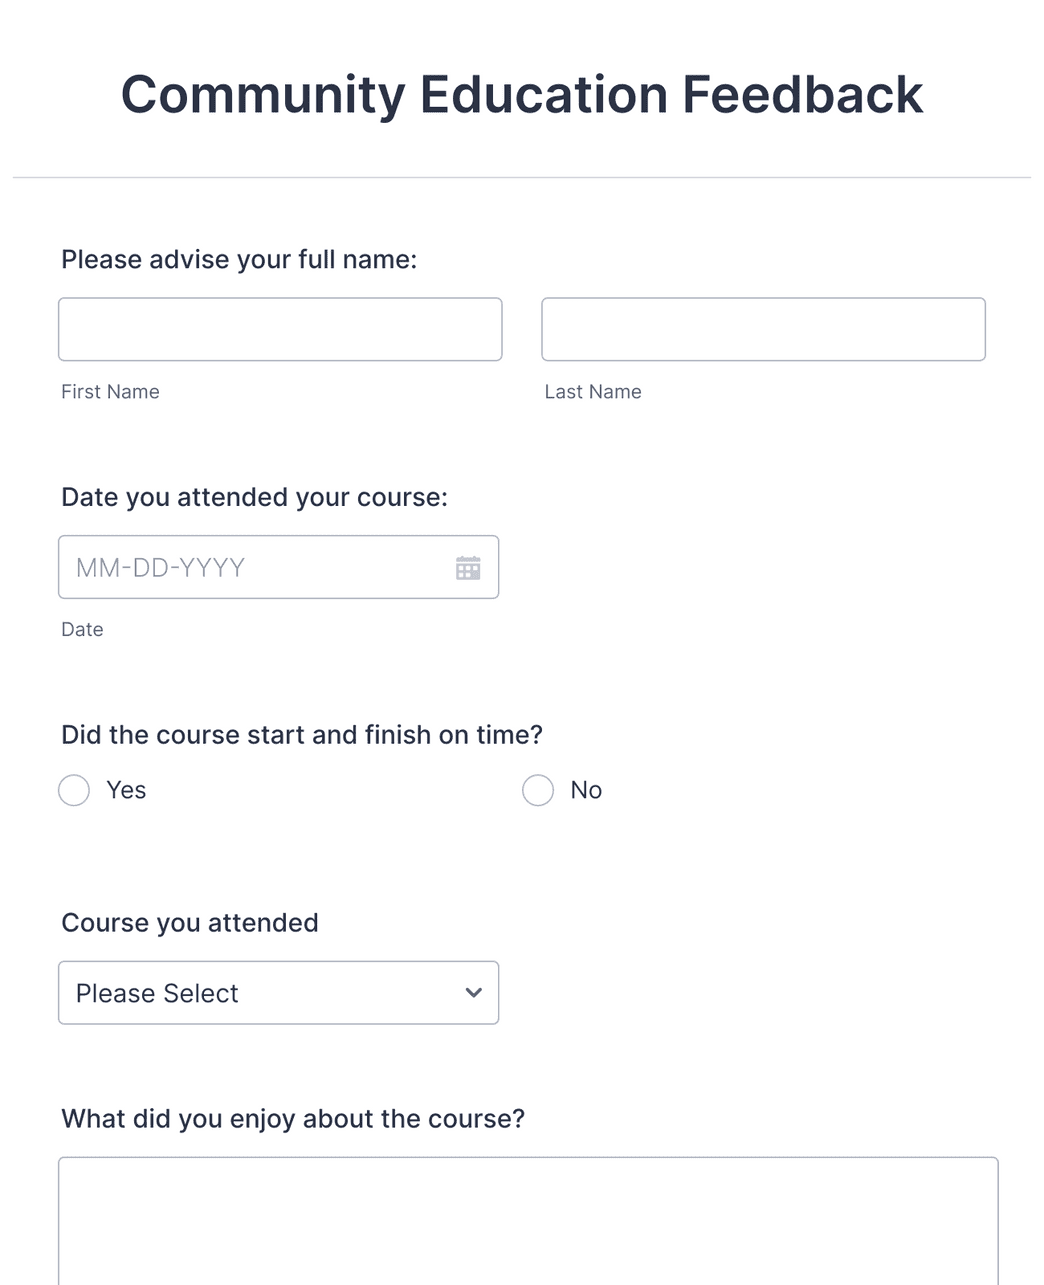Click the Community Education Feedback heading
1044x1285 pixels.
pyautogui.click(x=521, y=94)
